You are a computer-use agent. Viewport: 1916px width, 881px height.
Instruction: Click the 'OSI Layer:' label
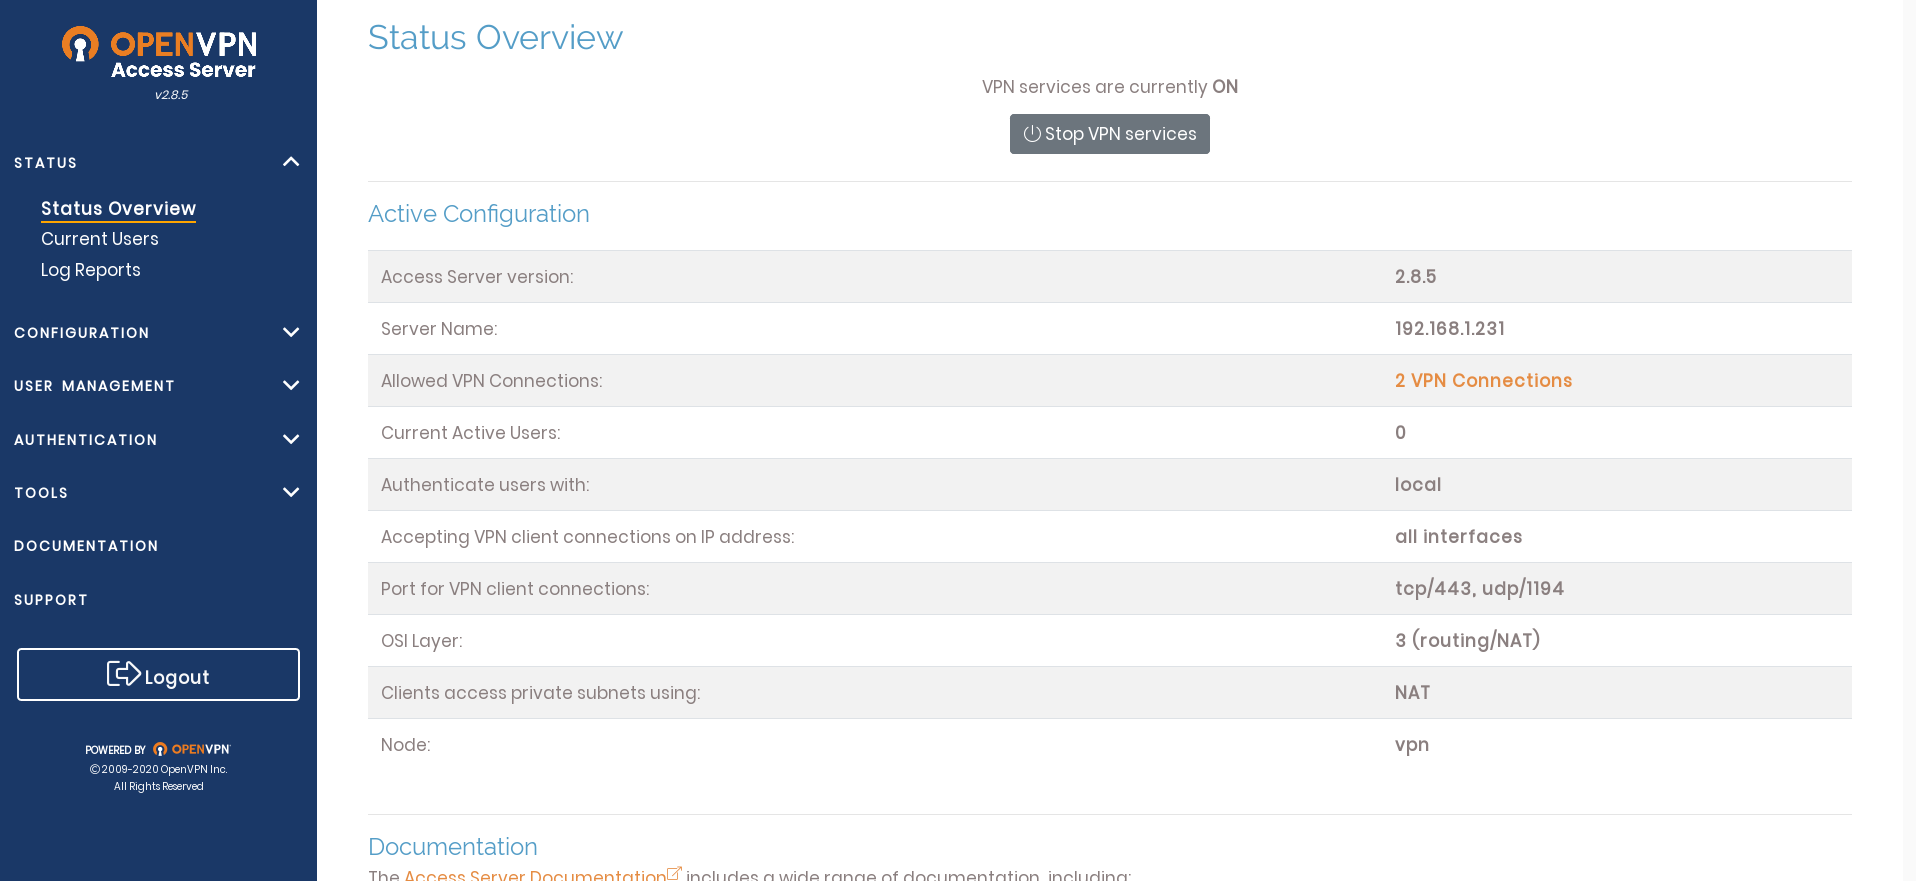click(422, 641)
